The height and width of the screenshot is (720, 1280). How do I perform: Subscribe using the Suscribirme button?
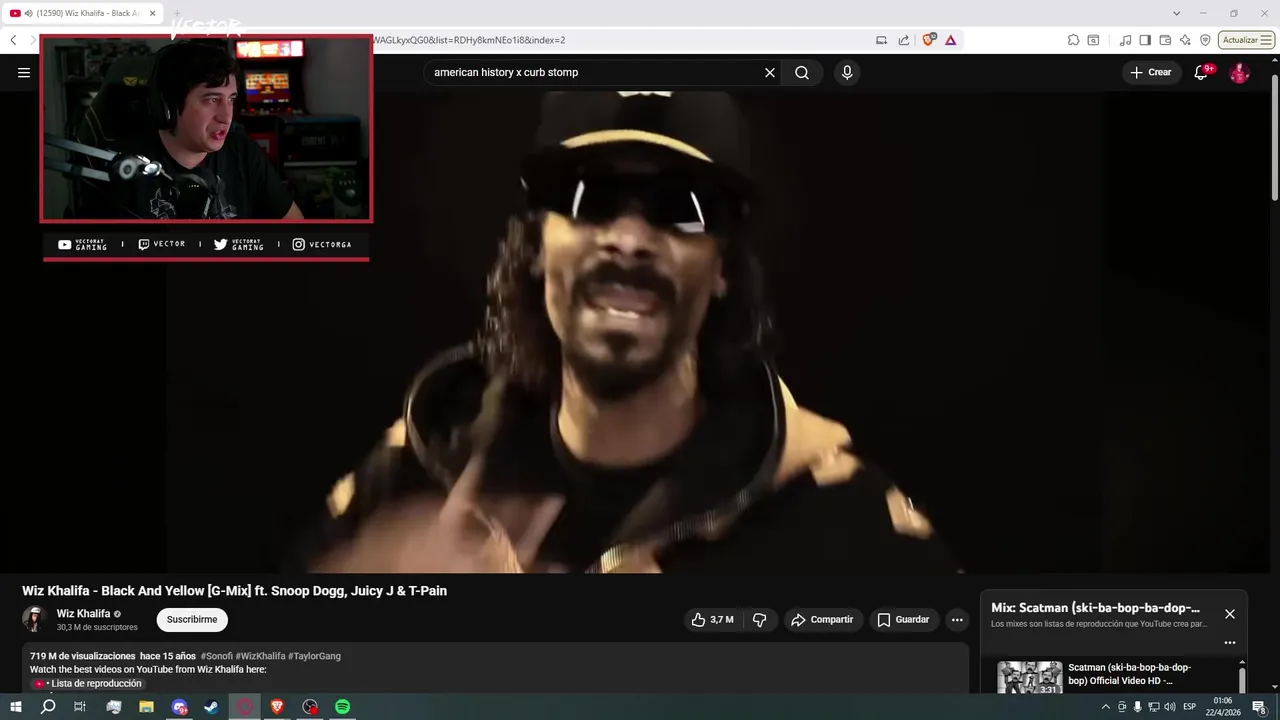[192, 620]
